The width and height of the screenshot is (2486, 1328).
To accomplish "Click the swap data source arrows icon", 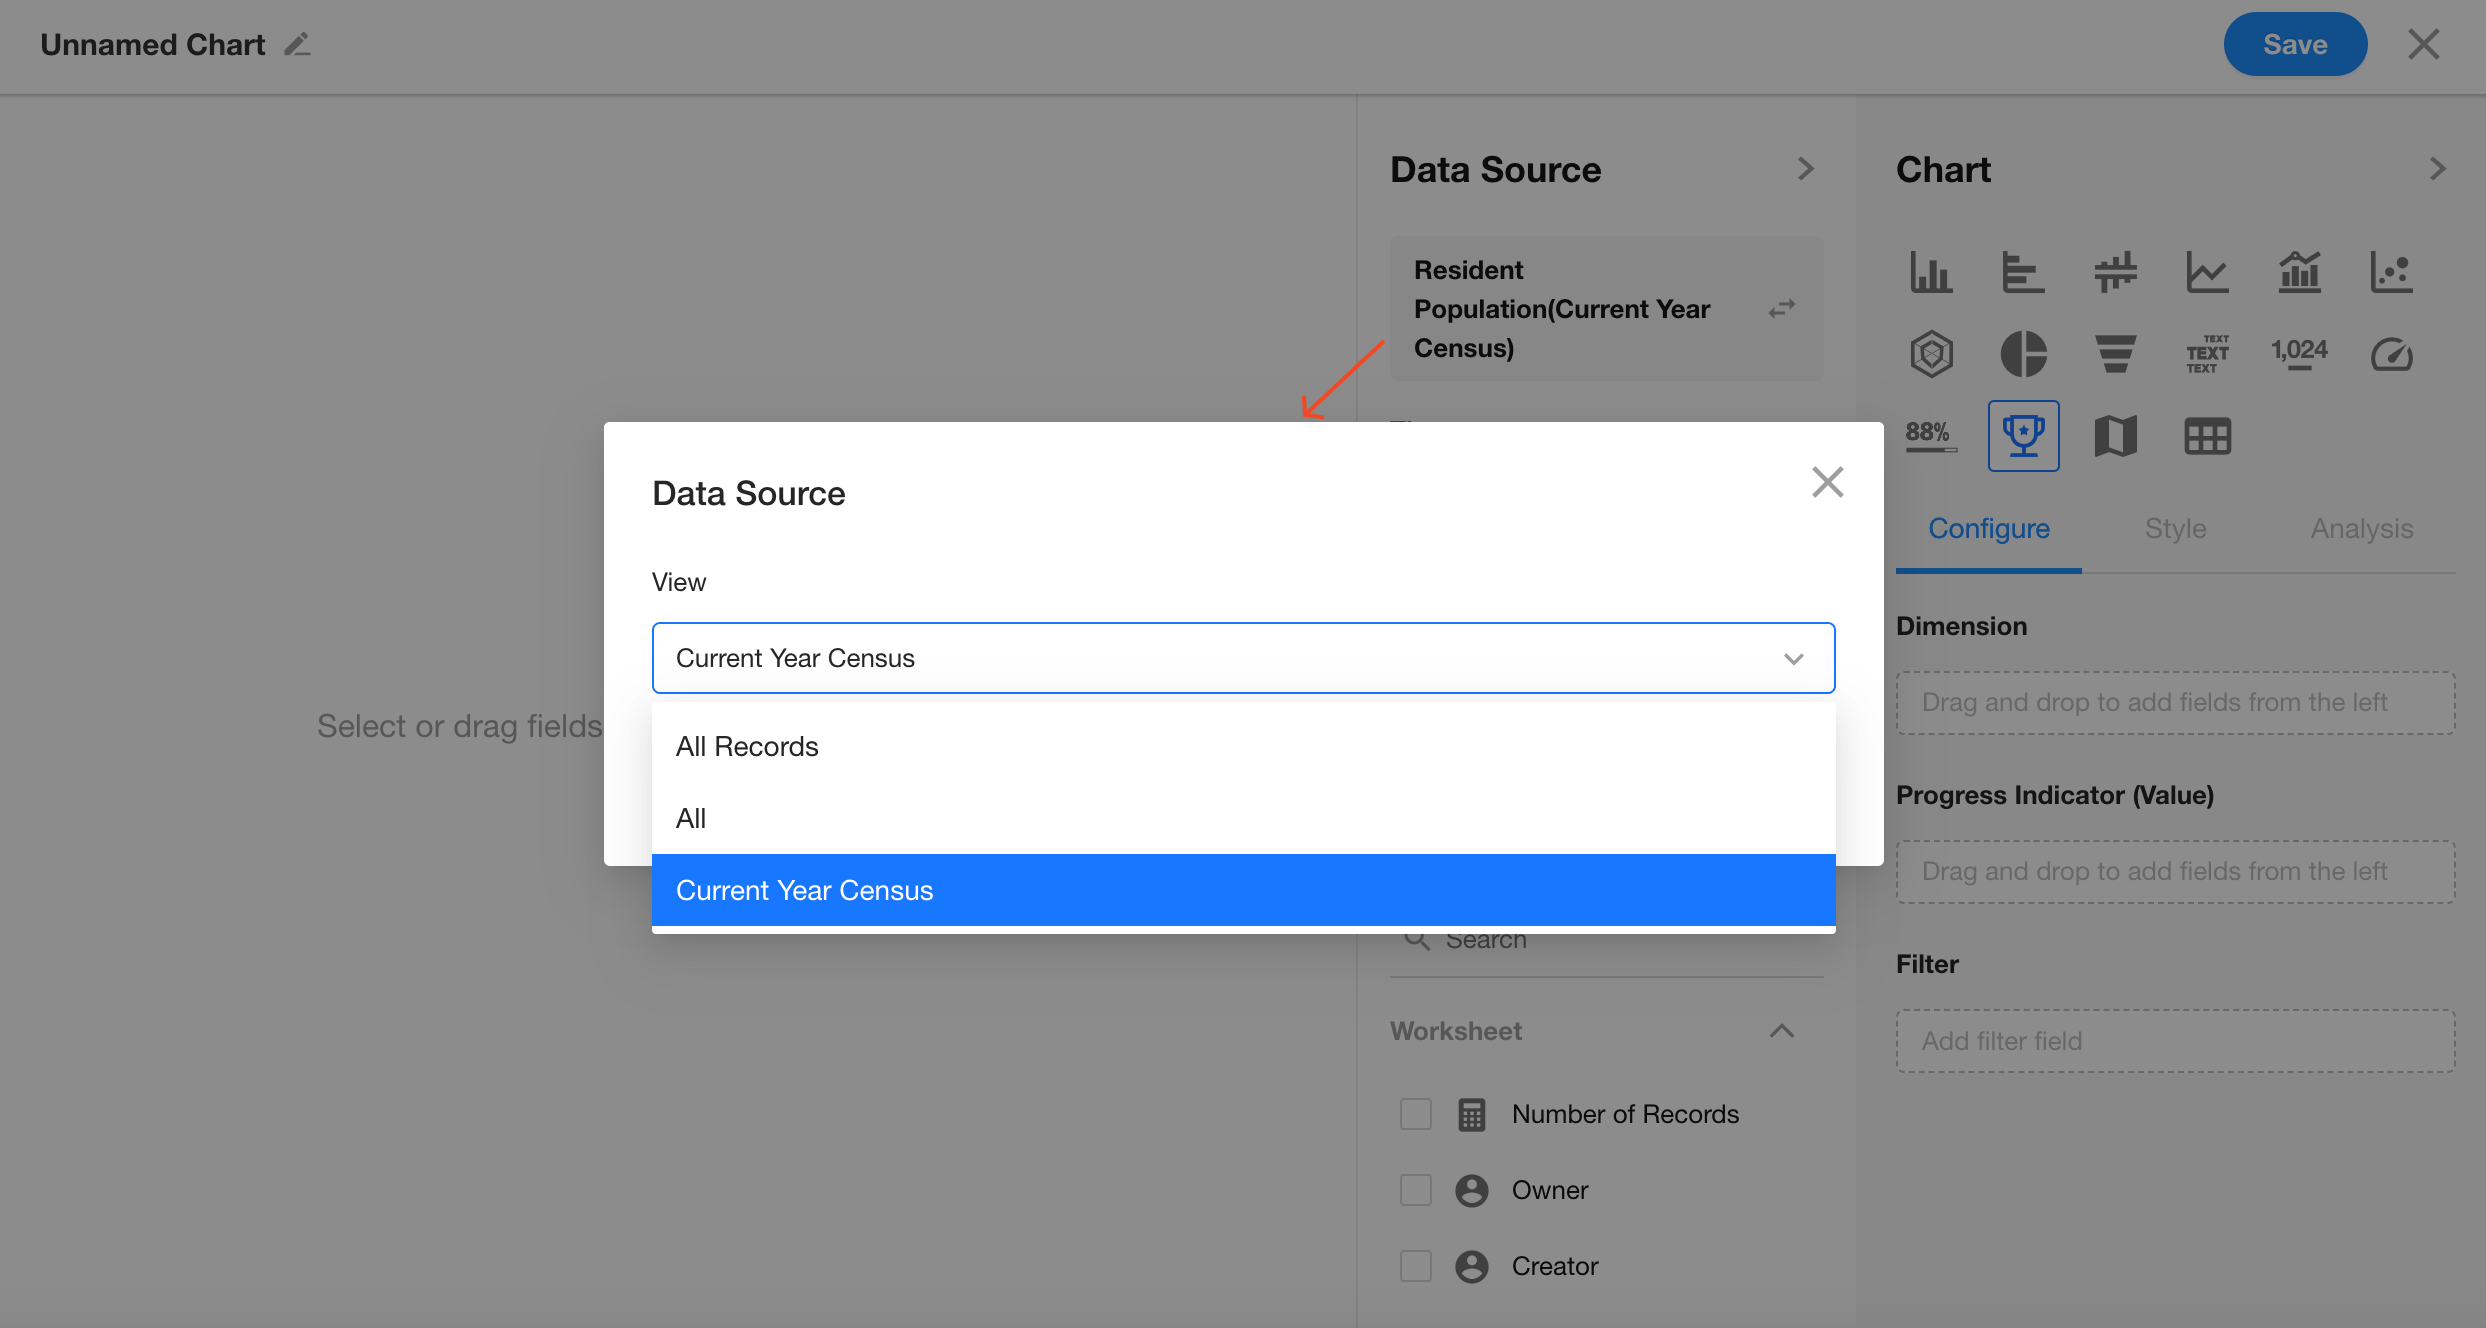I will click(x=1781, y=308).
